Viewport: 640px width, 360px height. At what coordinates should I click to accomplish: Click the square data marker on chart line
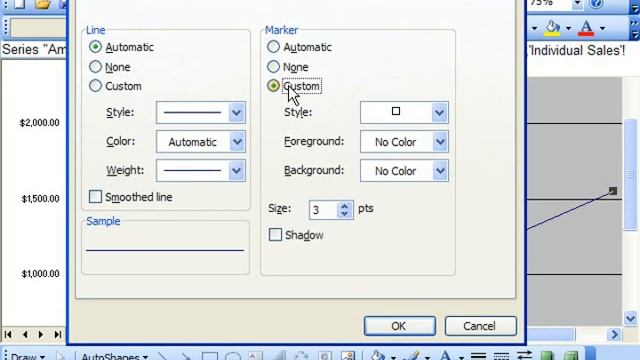(613, 191)
